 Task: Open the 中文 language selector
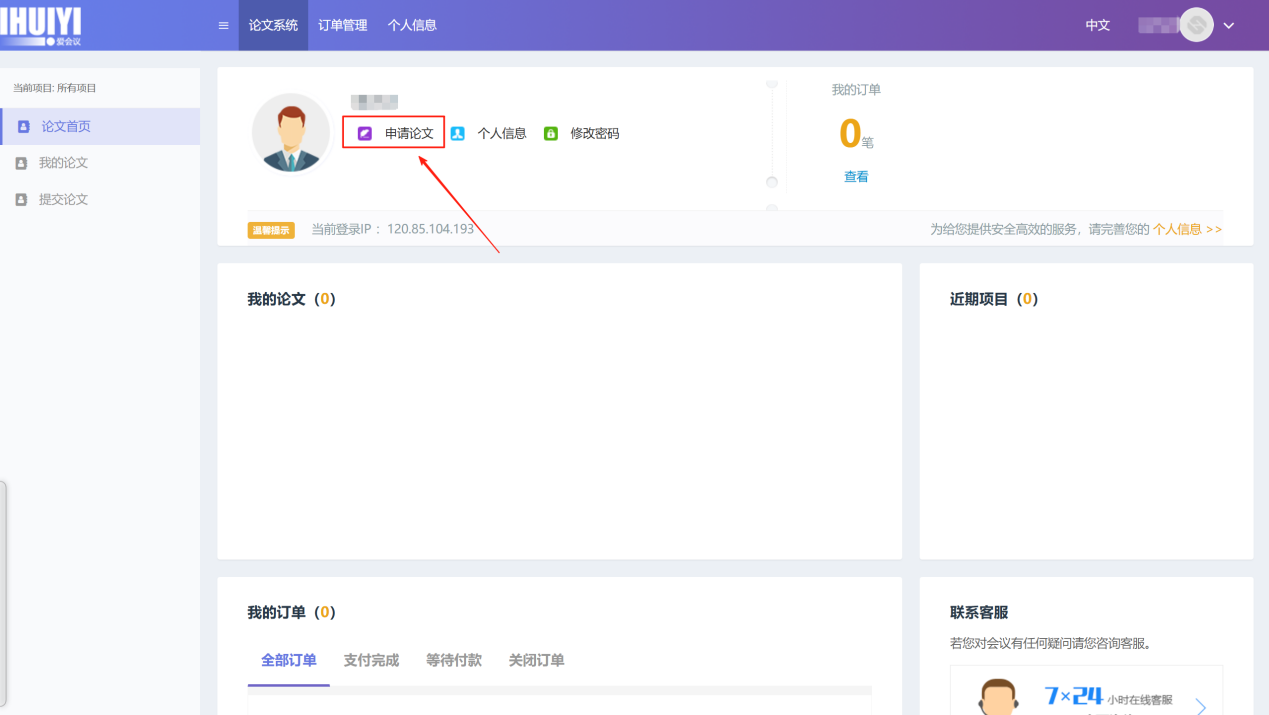[x=1097, y=25]
